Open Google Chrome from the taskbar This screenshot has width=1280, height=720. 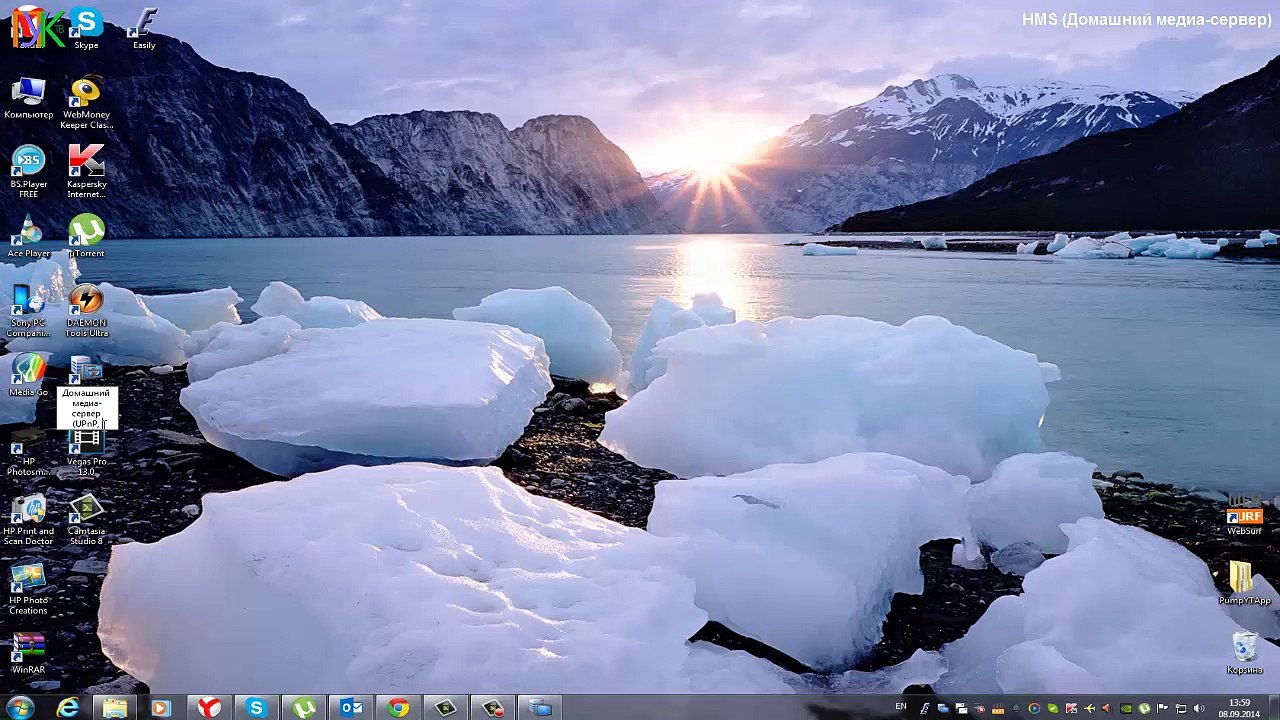click(x=398, y=707)
